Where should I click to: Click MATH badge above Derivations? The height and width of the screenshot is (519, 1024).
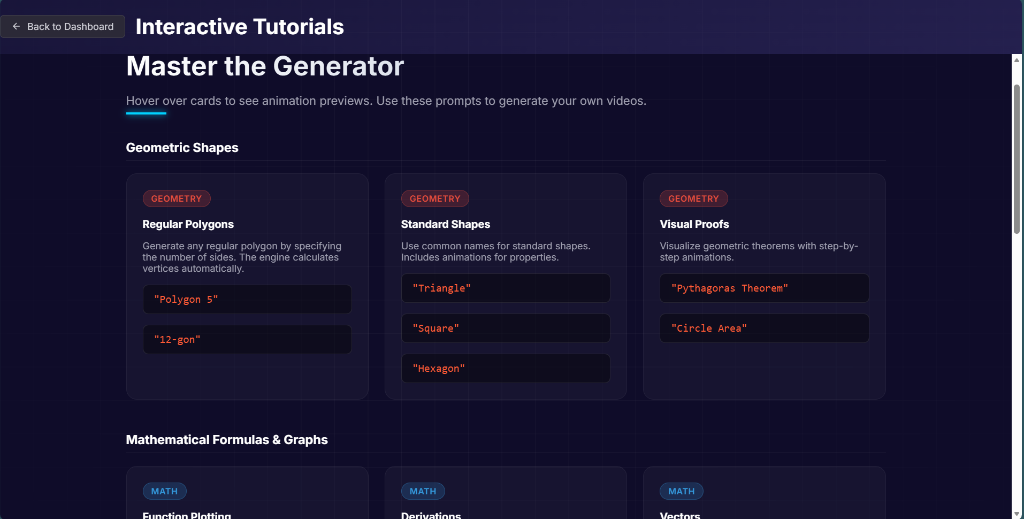click(x=423, y=491)
